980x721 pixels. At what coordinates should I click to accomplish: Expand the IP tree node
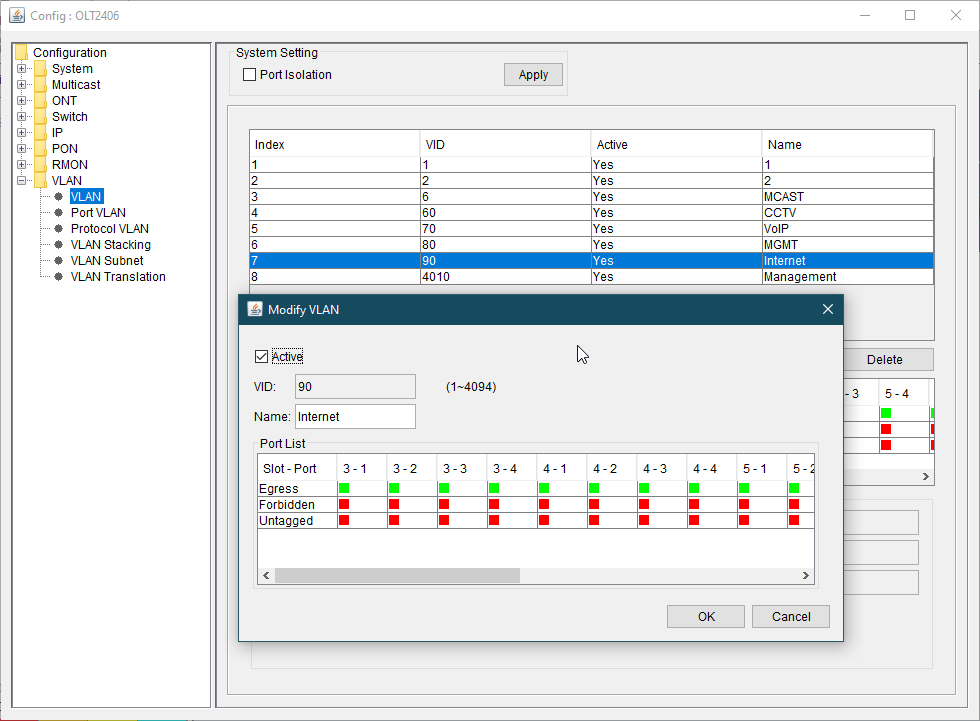pyautogui.click(x=21, y=133)
